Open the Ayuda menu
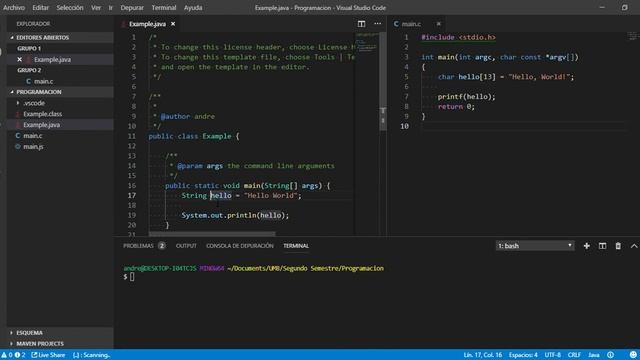The image size is (640, 360). 193,7
